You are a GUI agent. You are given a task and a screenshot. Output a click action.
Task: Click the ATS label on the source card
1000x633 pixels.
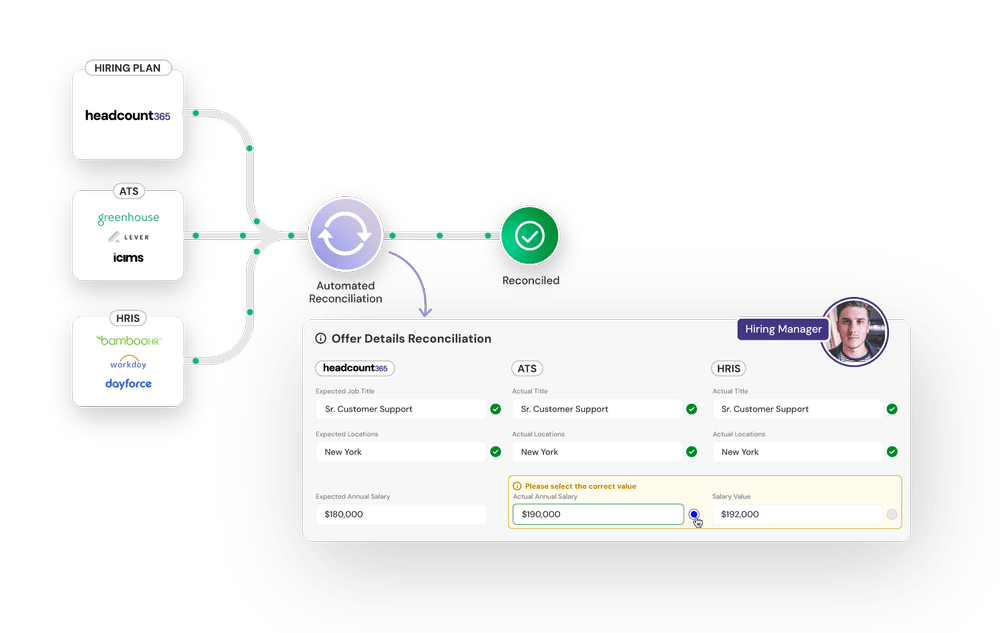[x=128, y=191]
